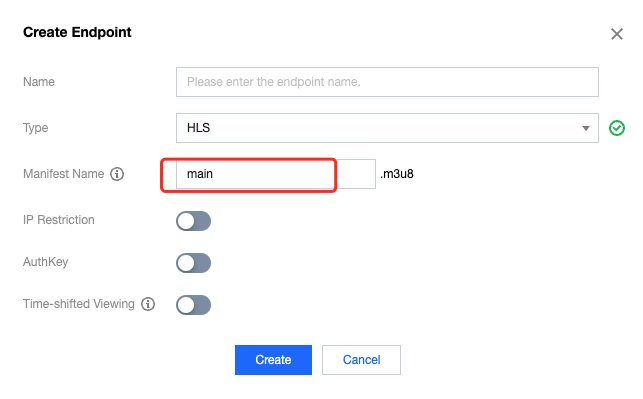Toggle Time-shifted Viewing on
This screenshot has height=399, width=643.
(194, 305)
